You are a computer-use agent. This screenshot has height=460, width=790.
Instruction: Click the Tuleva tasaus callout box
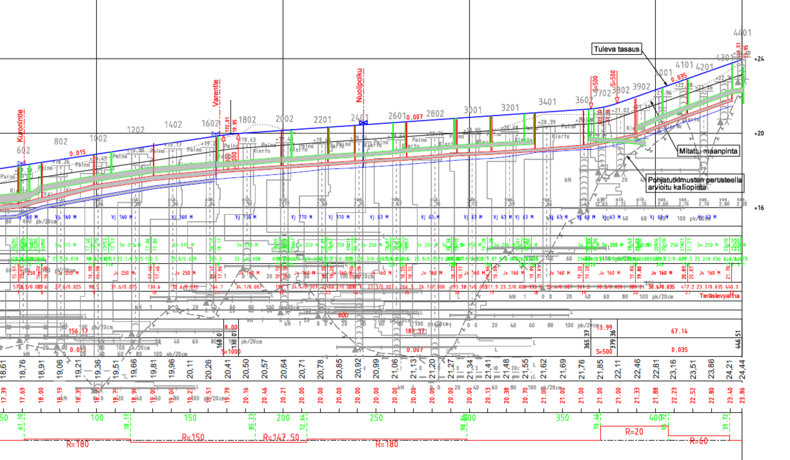(613, 48)
